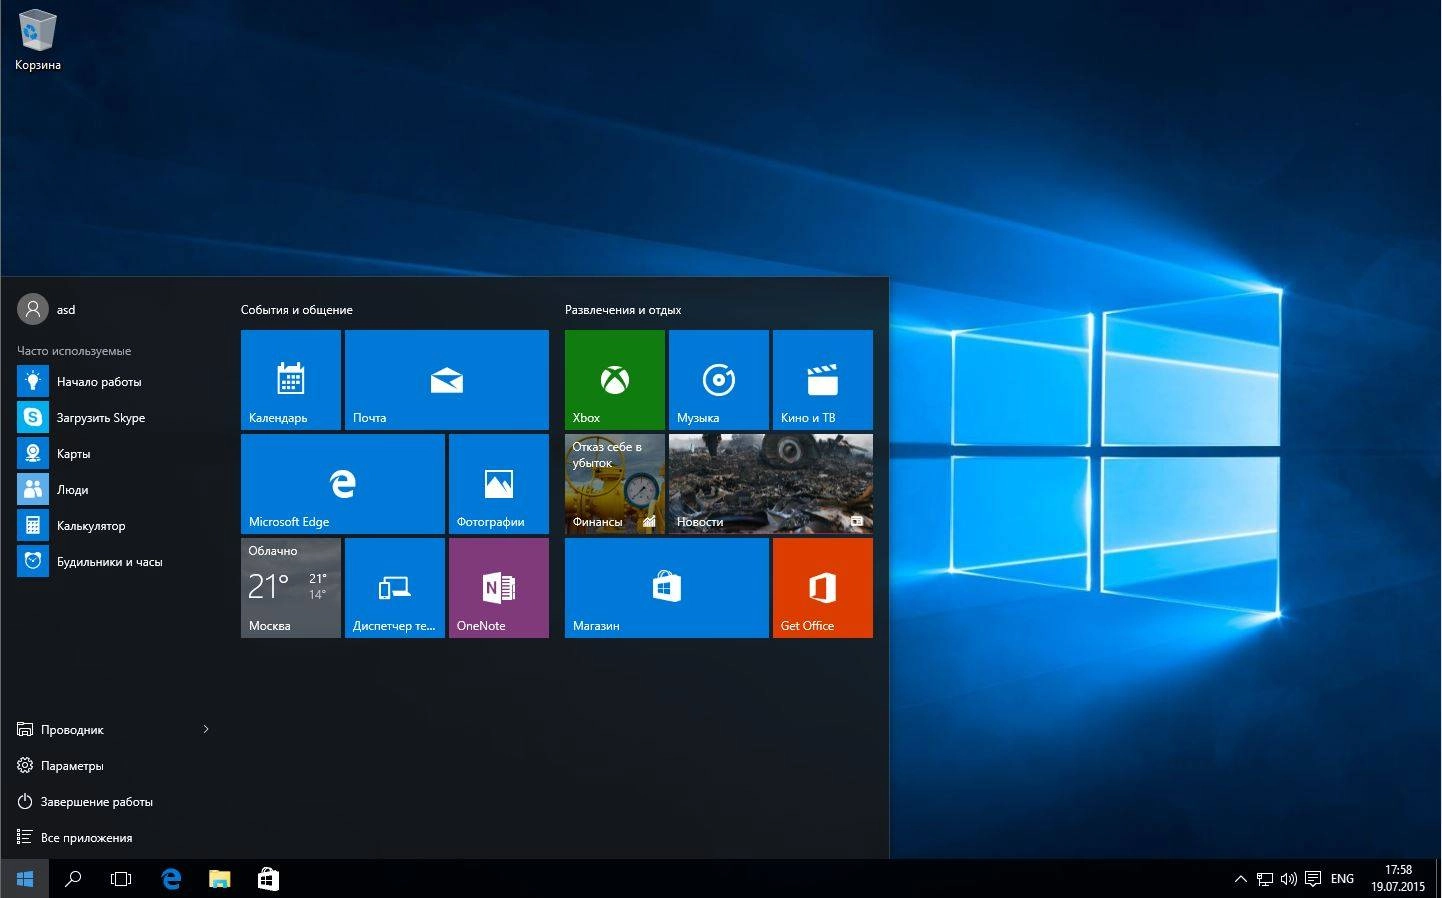Viewport: 1442px width, 898px height.
Task: Open the News (Новости) live tile
Action: click(771, 484)
